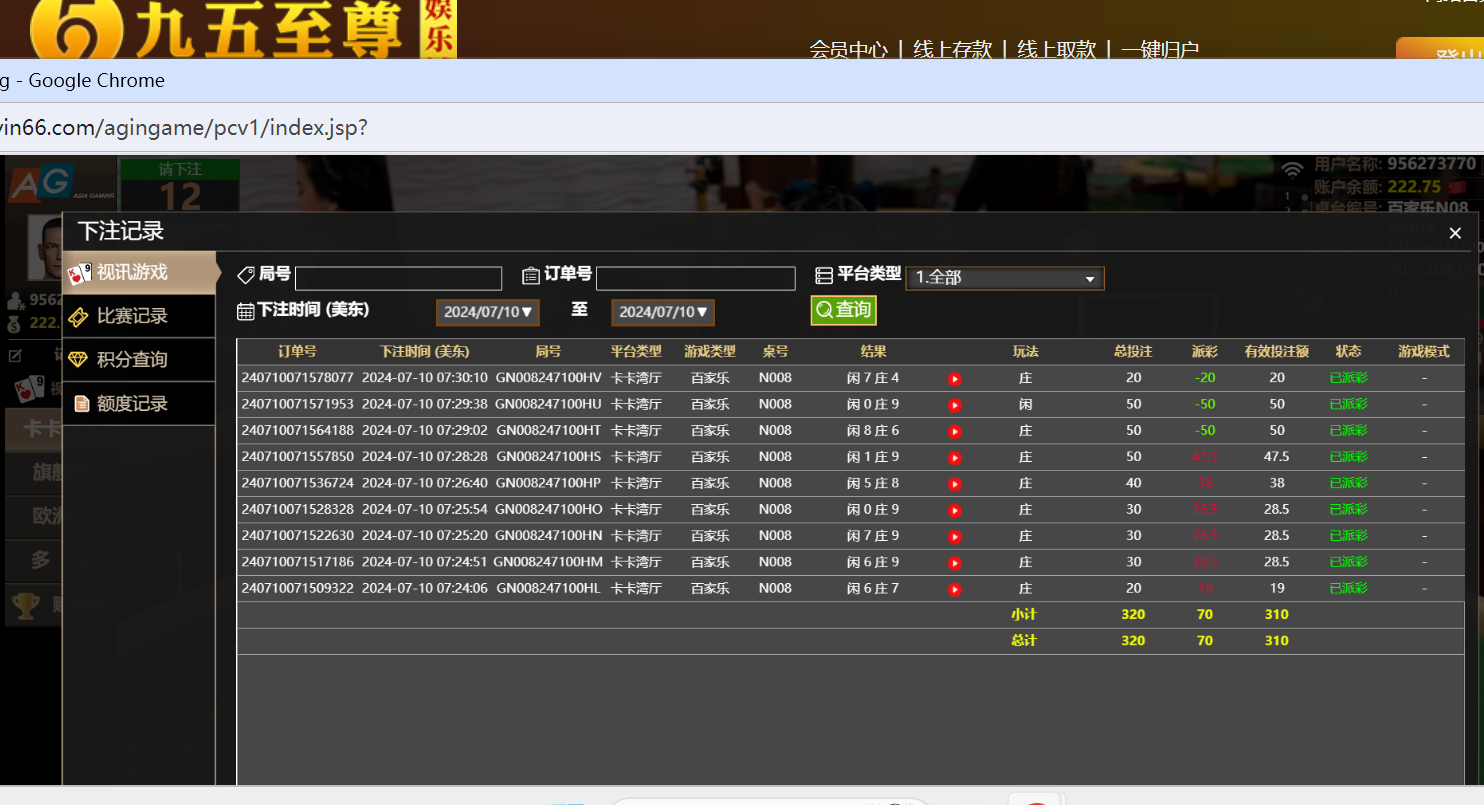This screenshot has width=1484, height=805.
Task: Open 视讯游戏 tab in sidebar
Action: (139, 272)
